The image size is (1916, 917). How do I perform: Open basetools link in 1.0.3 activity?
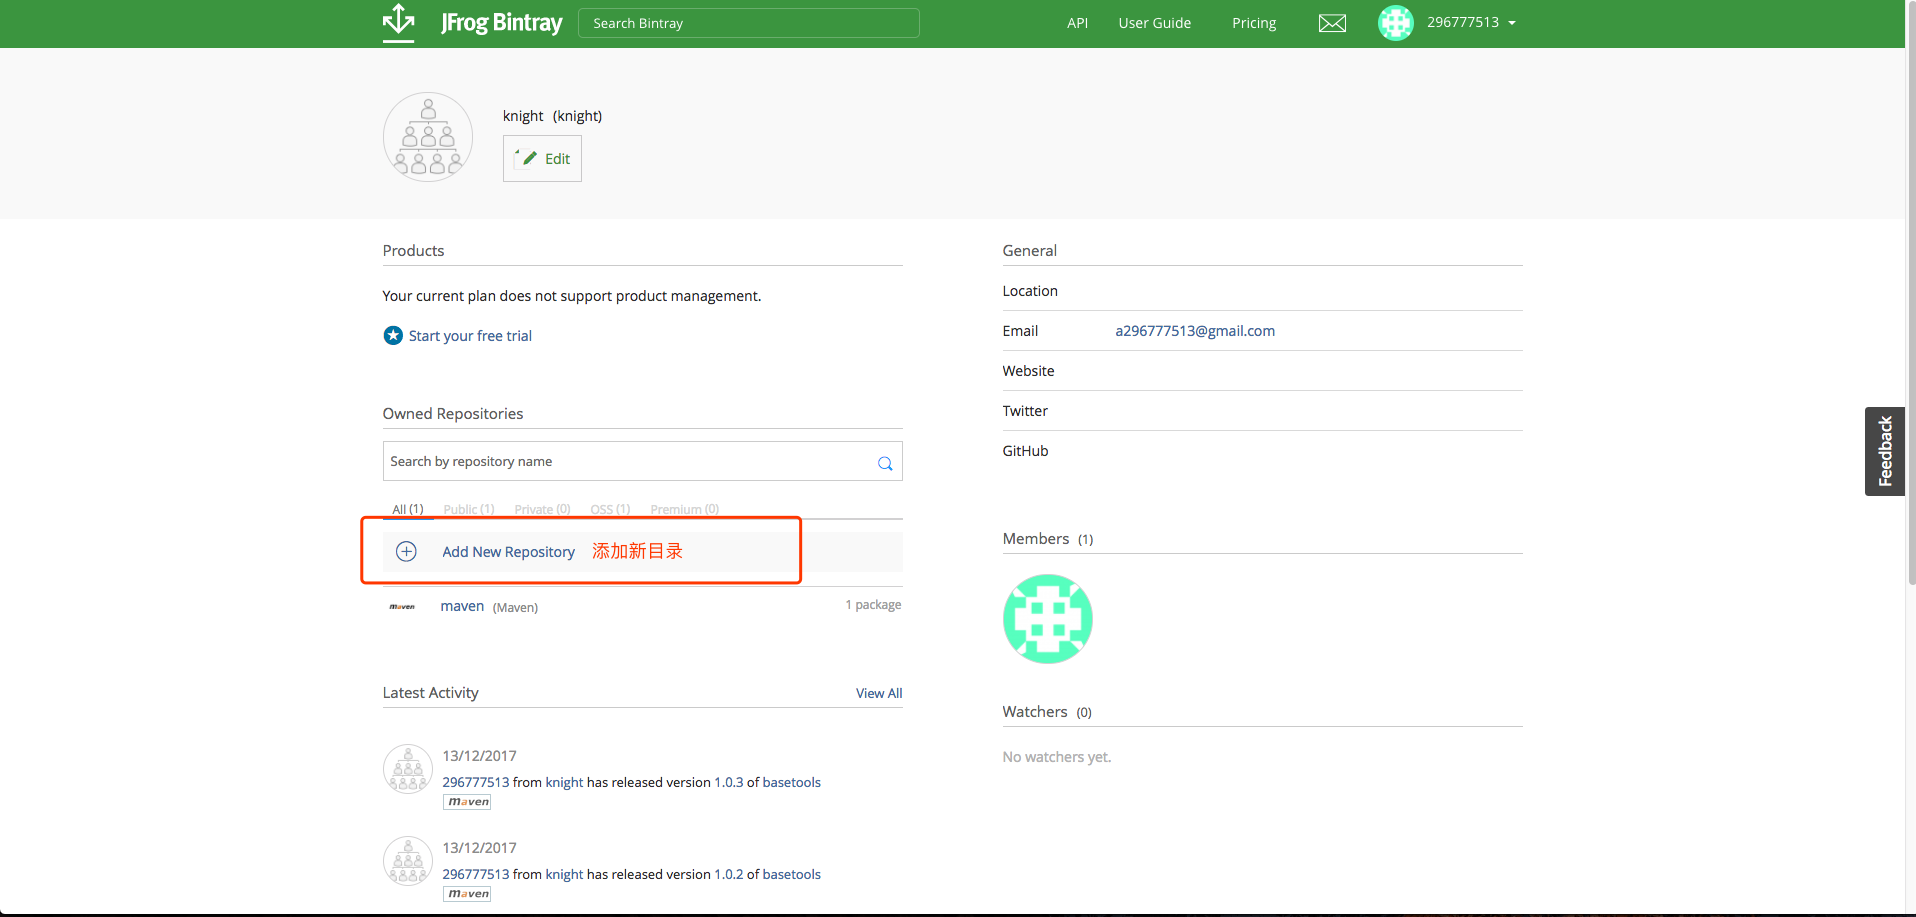(x=791, y=782)
